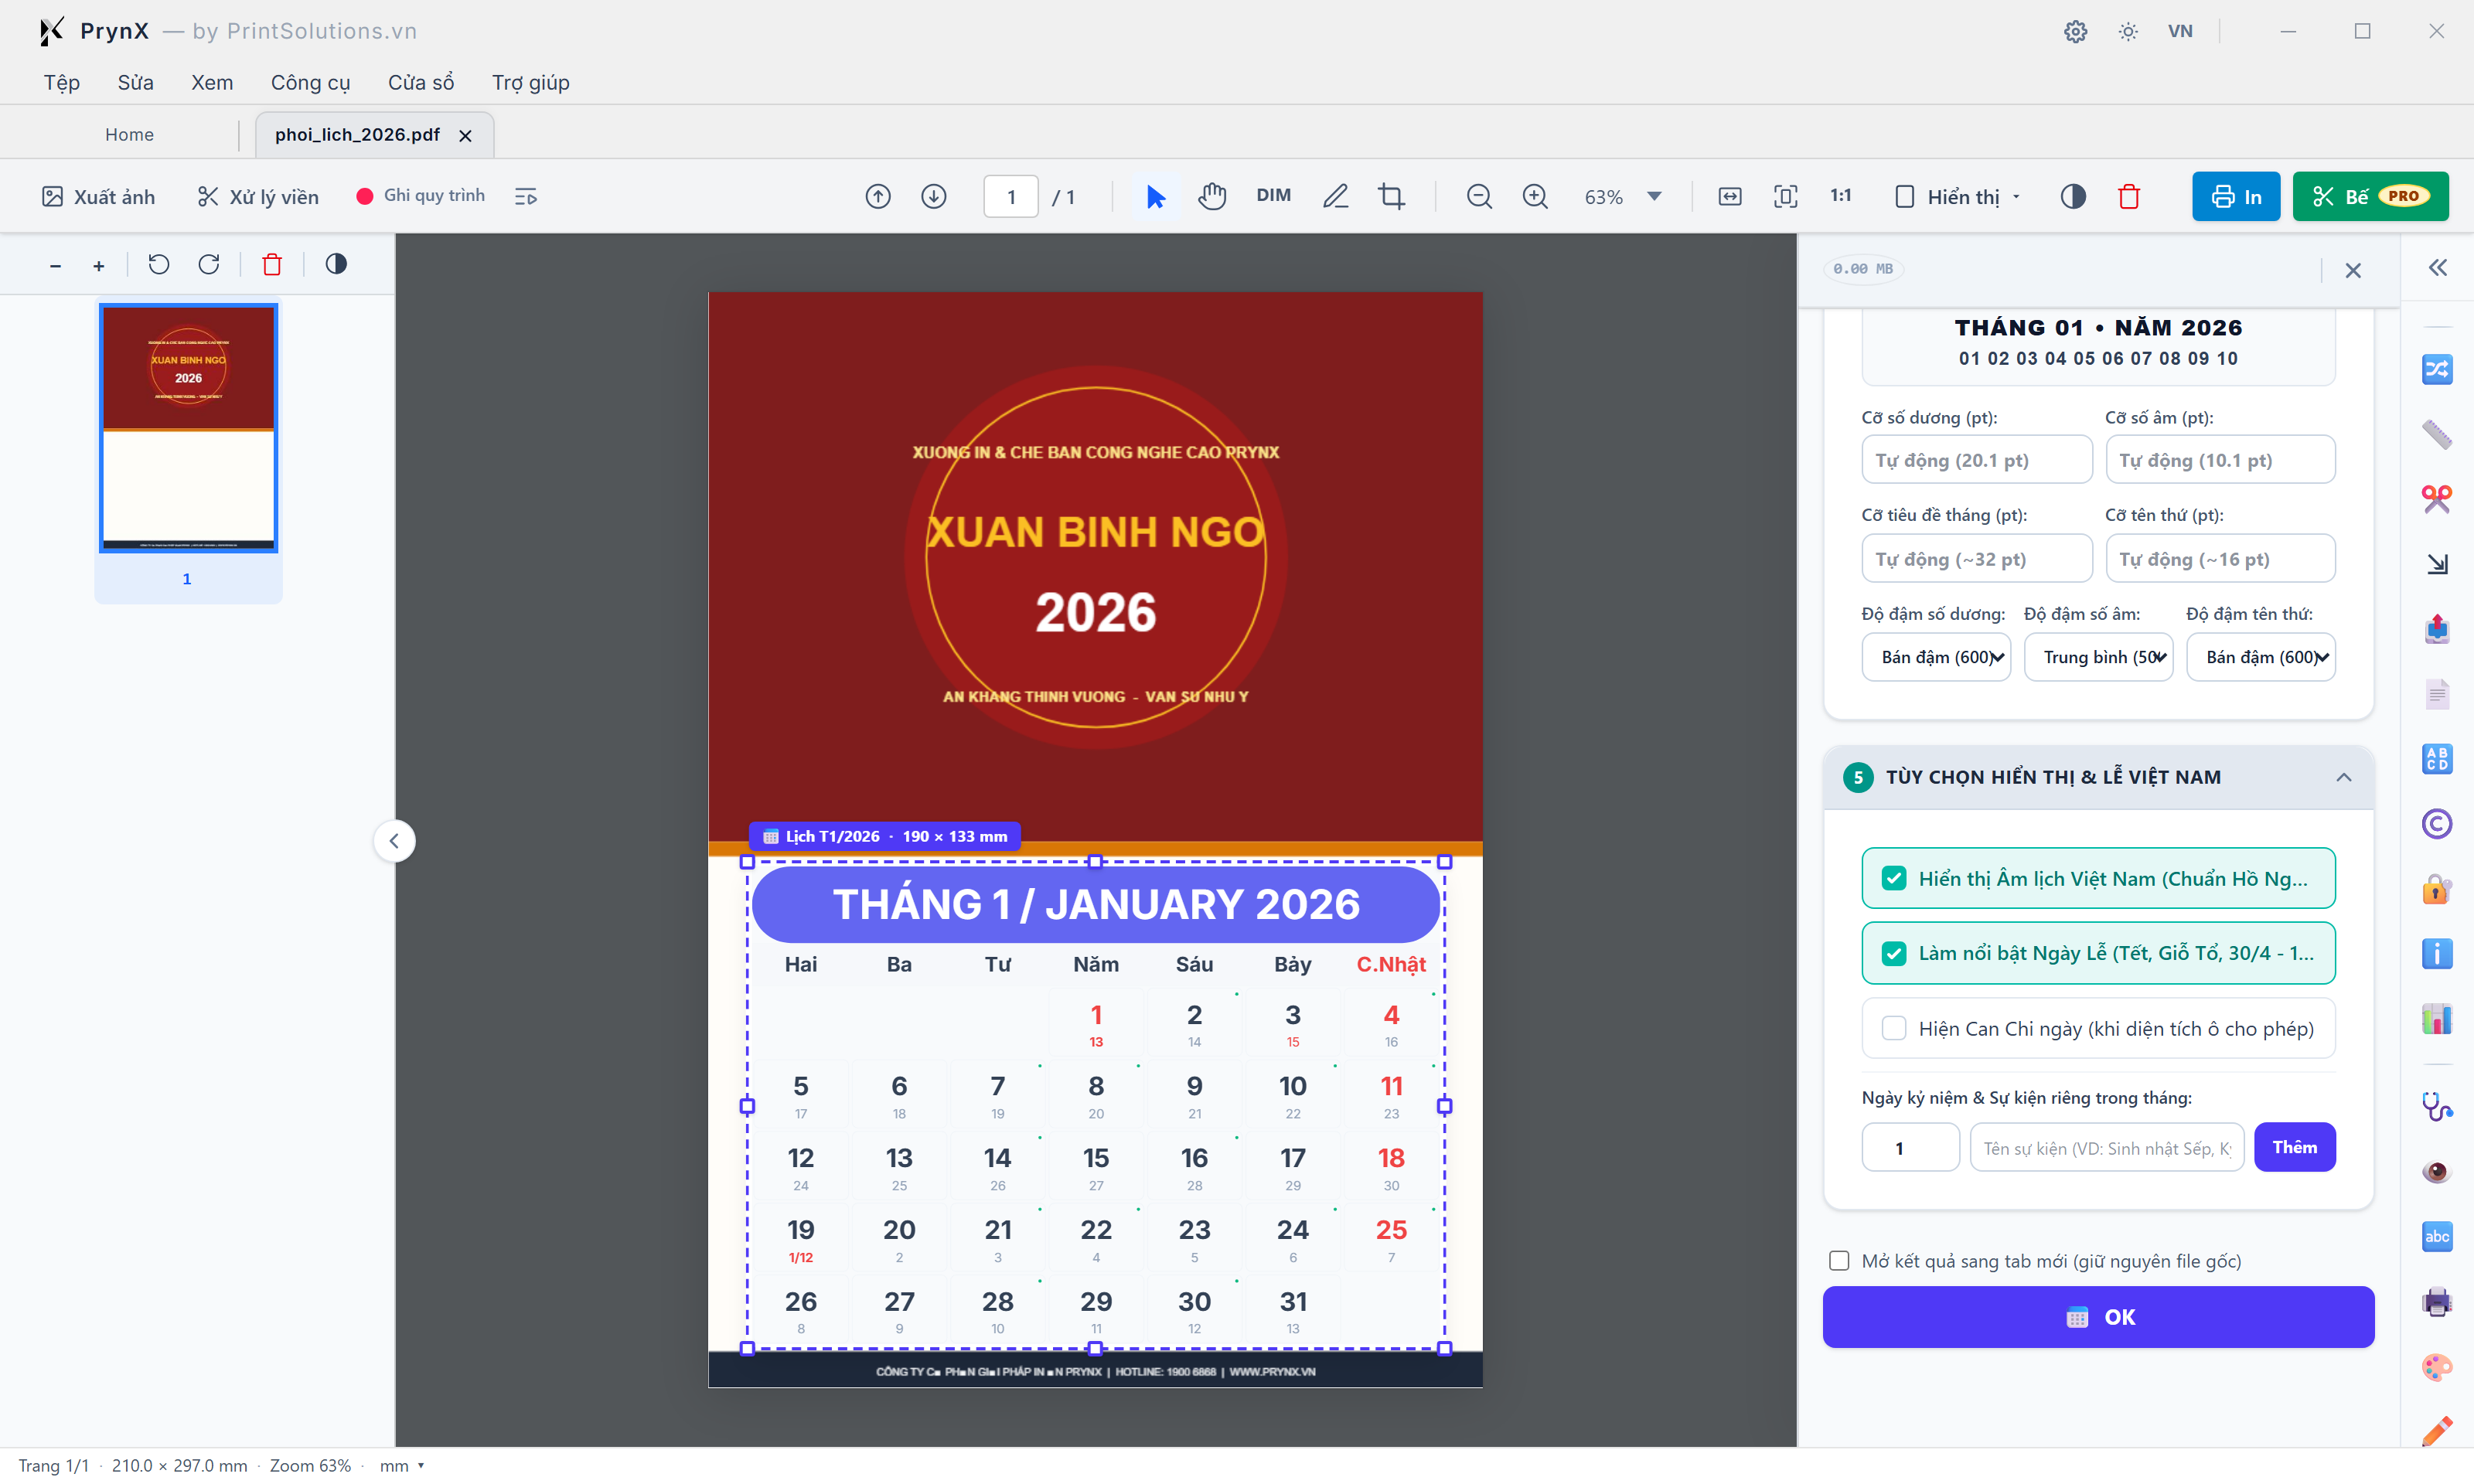The image size is (2474, 1484).
Task: Select the arrow pointer tool
Action: pyautogui.click(x=1156, y=197)
